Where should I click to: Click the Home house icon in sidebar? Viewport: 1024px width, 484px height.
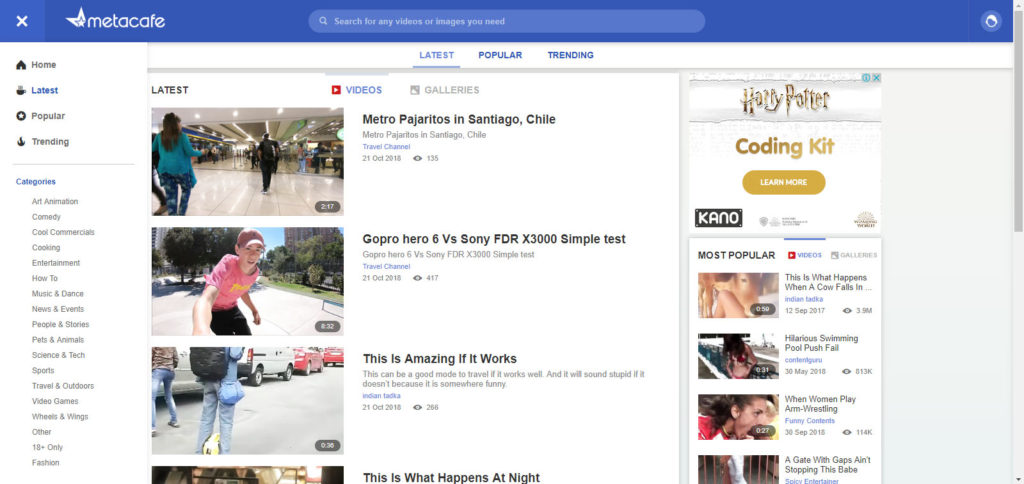21,65
